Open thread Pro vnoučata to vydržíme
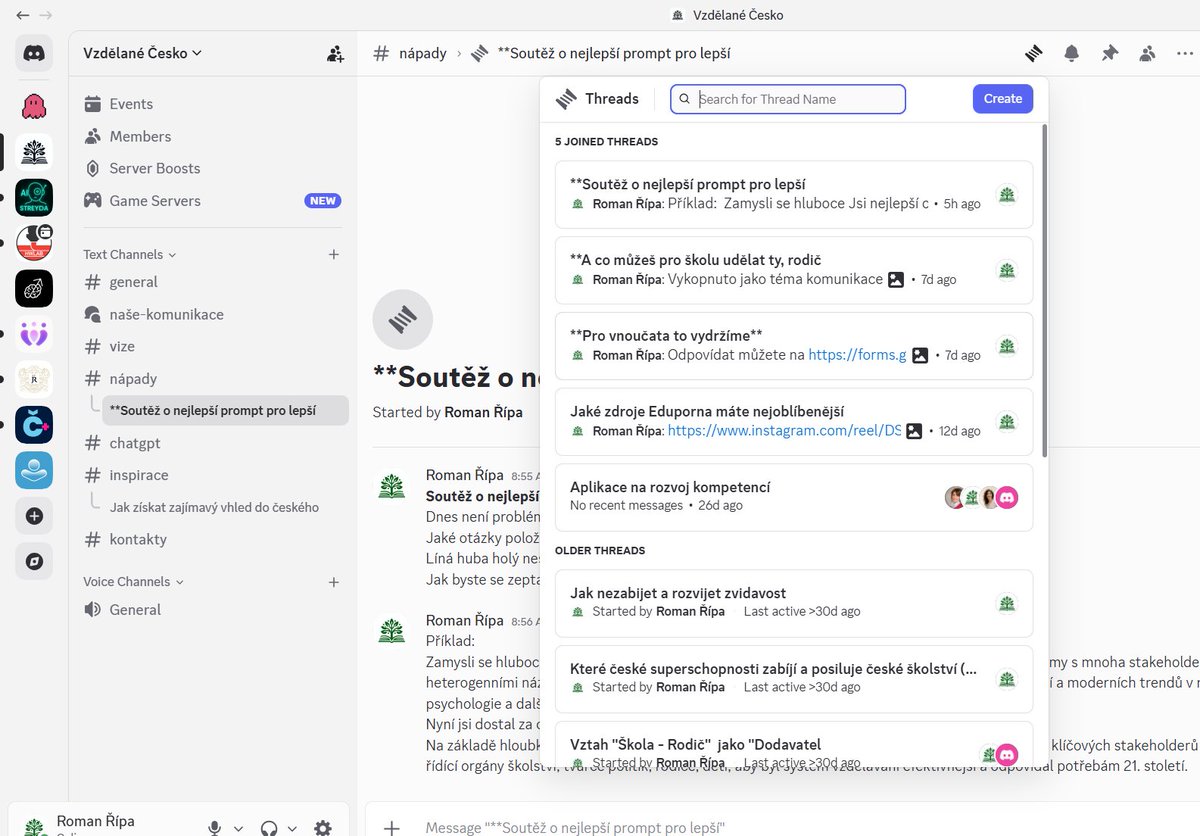Viewport: 1200px width, 836px height. [794, 346]
